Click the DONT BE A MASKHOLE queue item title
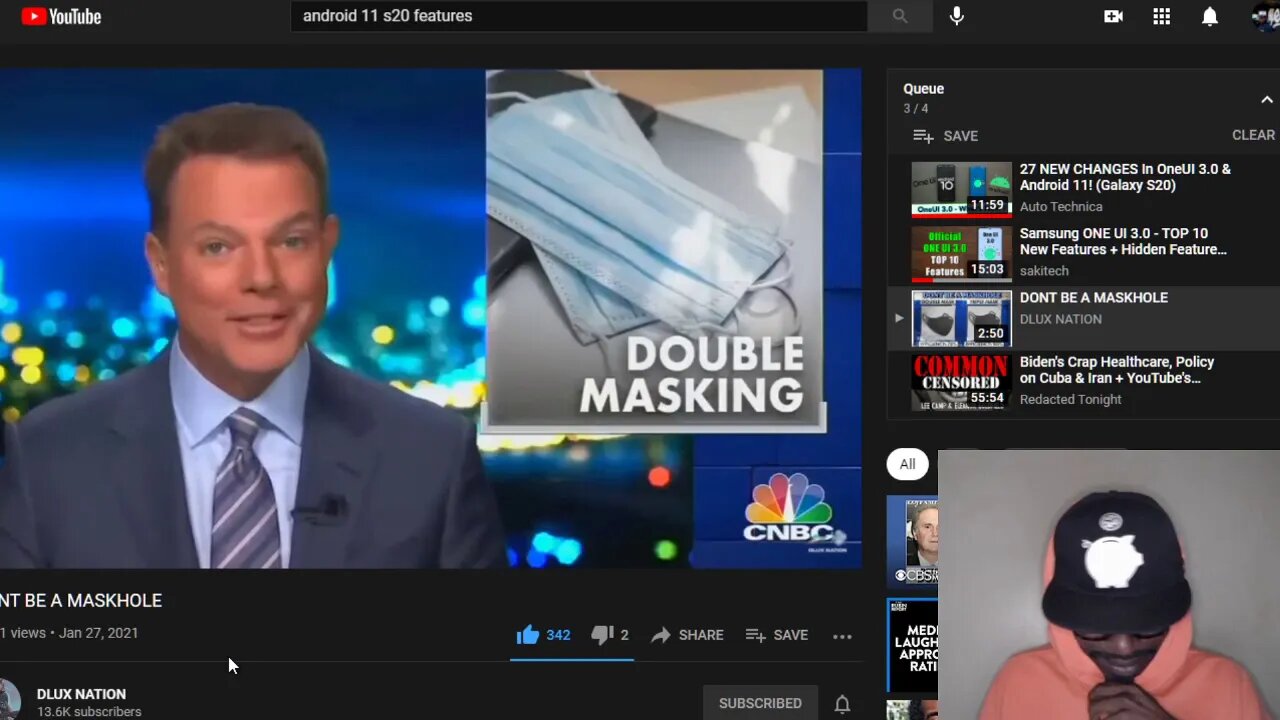The image size is (1280, 720). click(1094, 298)
